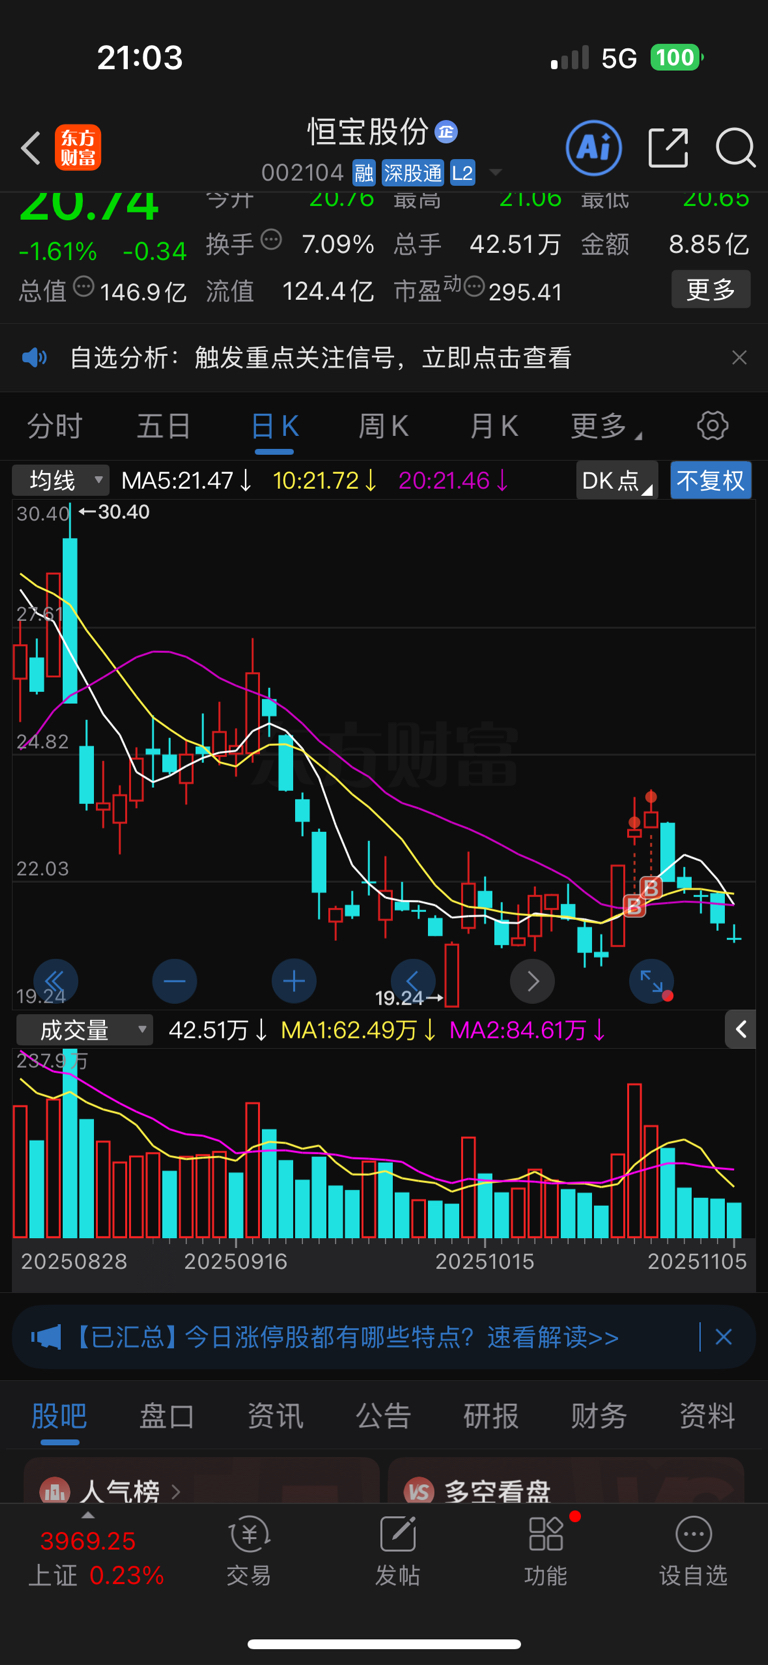Tap the 30.40 high price label
Image resolution: width=769 pixels, height=1665 pixels.
(x=114, y=512)
